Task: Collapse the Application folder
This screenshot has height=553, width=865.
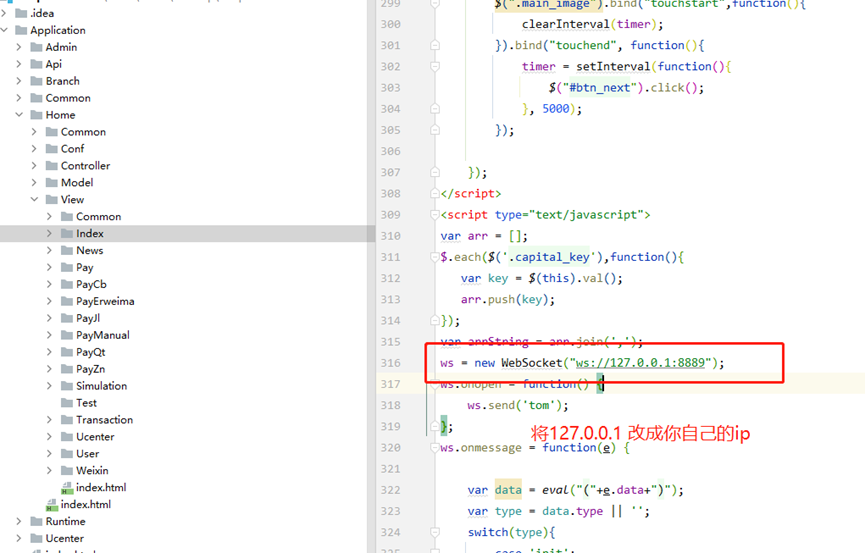Action: 4,30
